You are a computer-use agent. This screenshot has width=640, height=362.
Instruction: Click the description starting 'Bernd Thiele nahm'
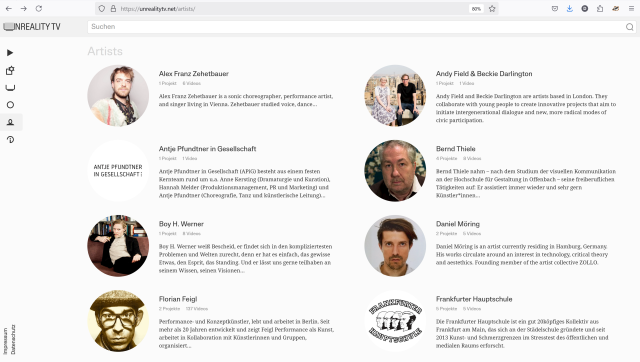pos(526,183)
